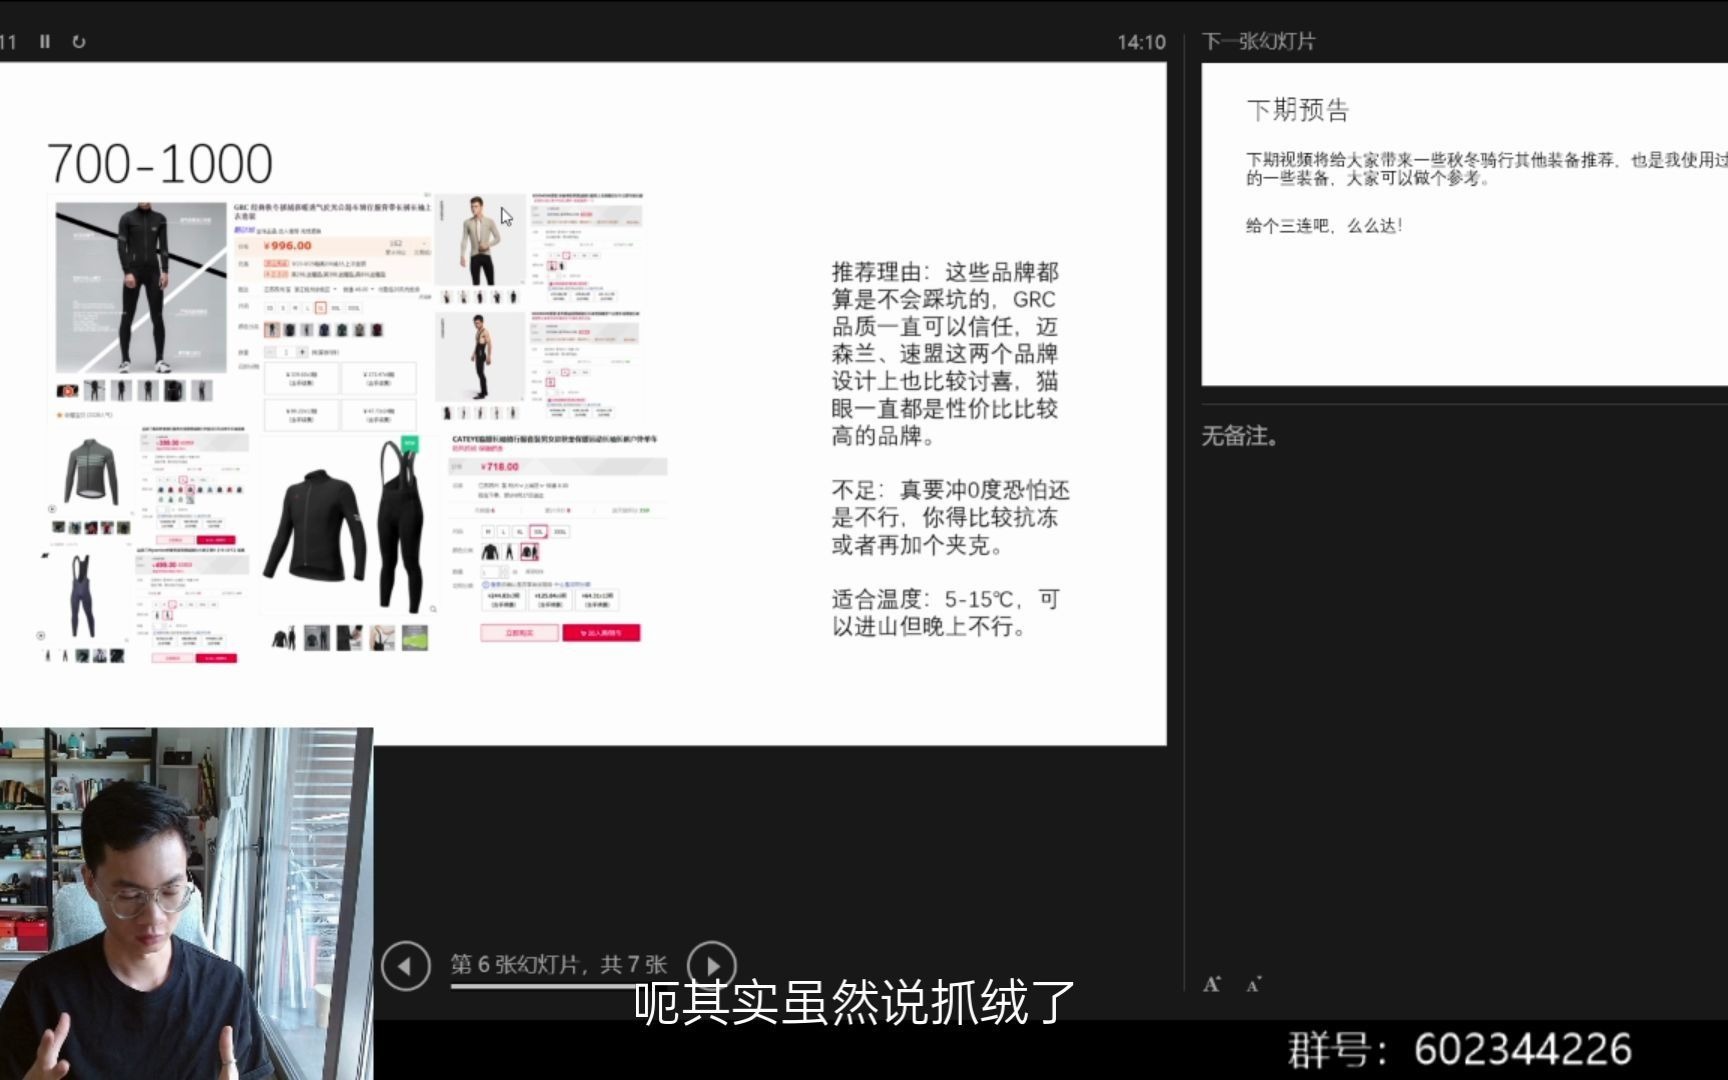
Task: Click the 无备注。 notes text
Action: pyautogui.click(x=1240, y=436)
